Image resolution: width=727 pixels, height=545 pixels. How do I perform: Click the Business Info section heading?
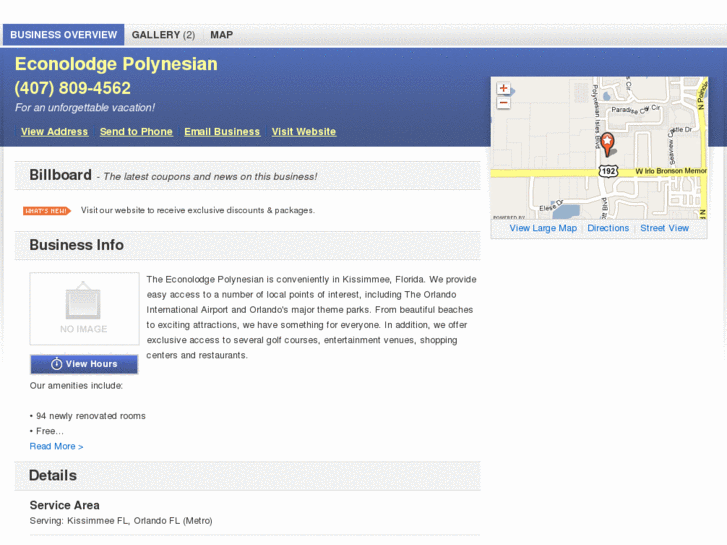(x=77, y=245)
